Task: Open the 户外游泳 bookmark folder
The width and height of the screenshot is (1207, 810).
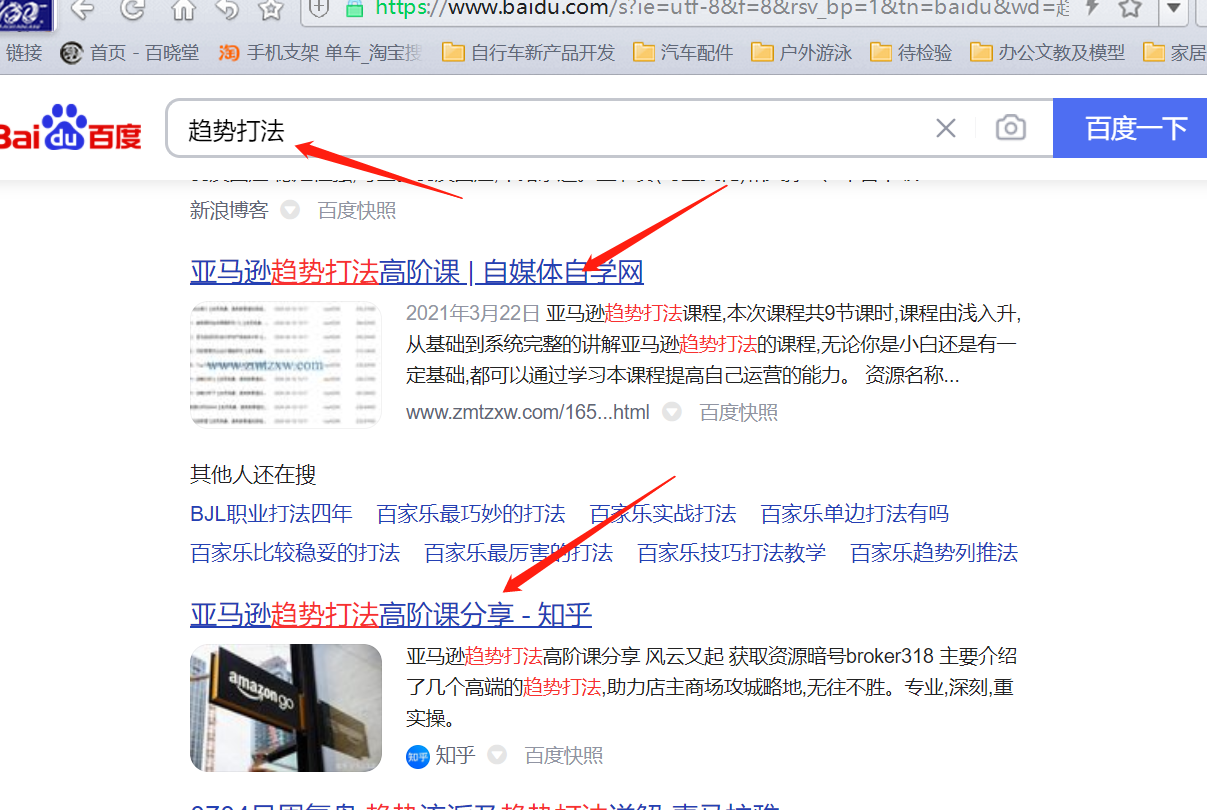Action: pyautogui.click(x=802, y=52)
